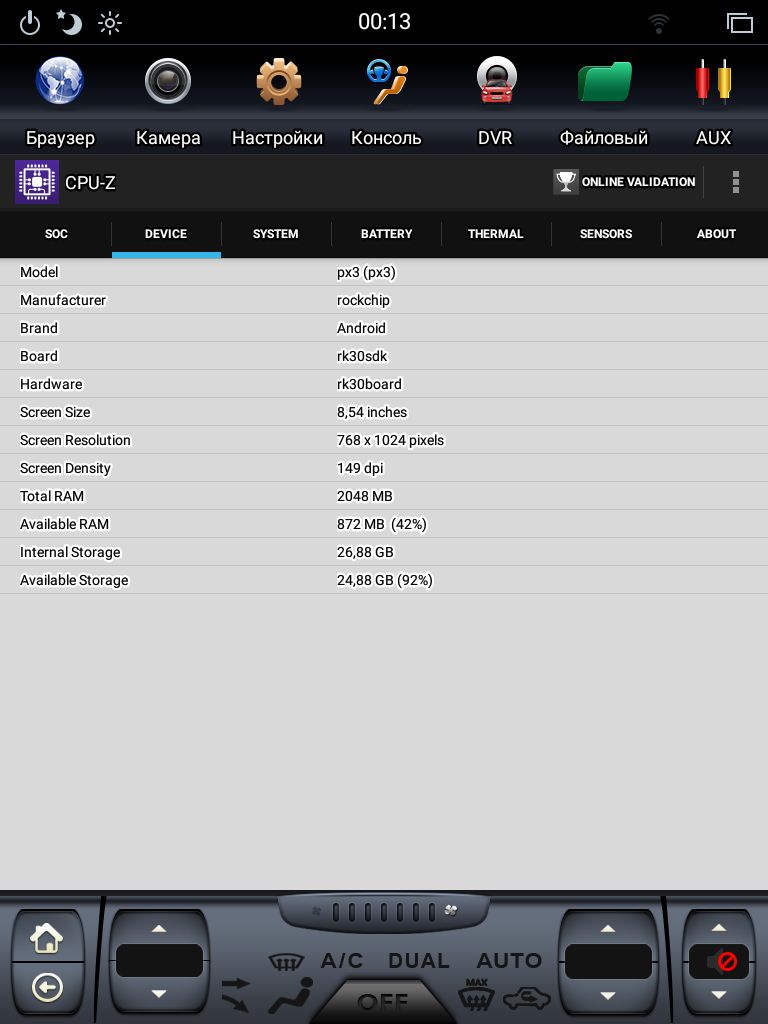Image resolution: width=768 pixels, height=1024 pixels.
Task: Go to the THERMAL tab
Action: (496, 234)
